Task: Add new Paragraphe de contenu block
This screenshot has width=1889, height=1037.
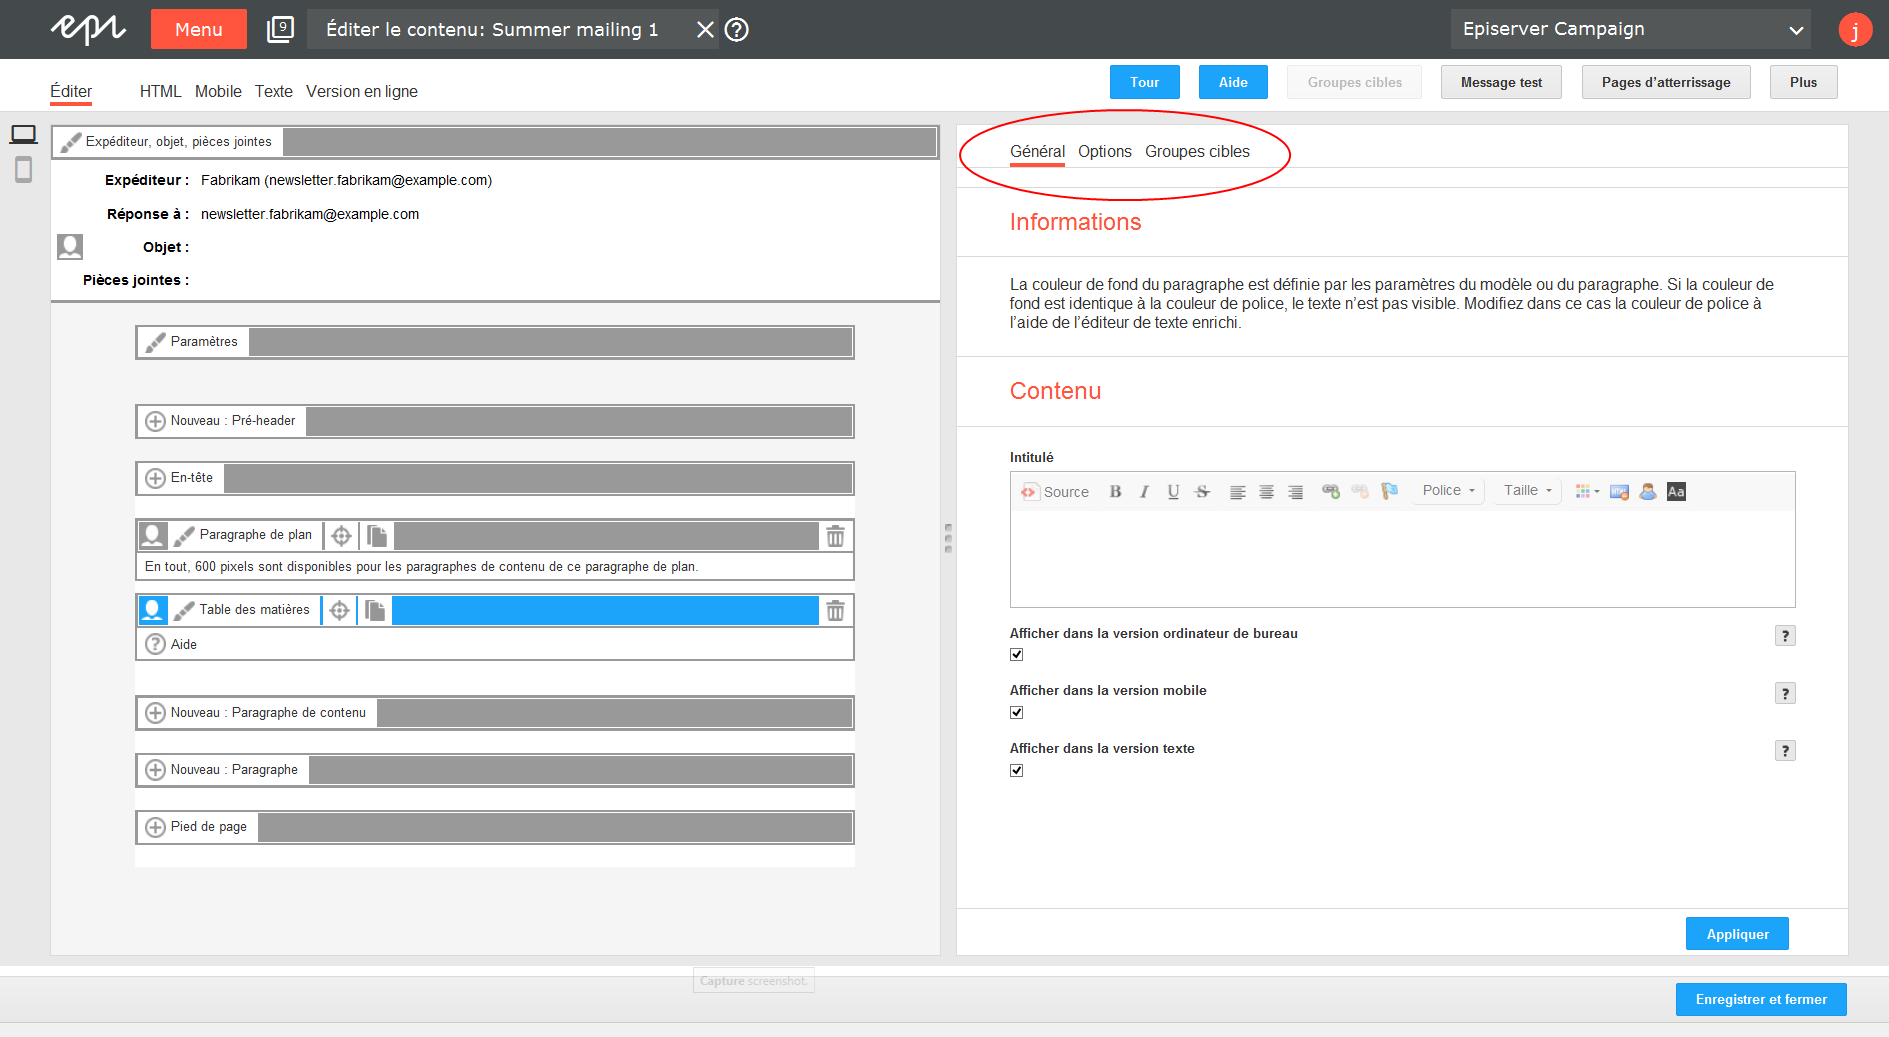Action: (155, 713)
